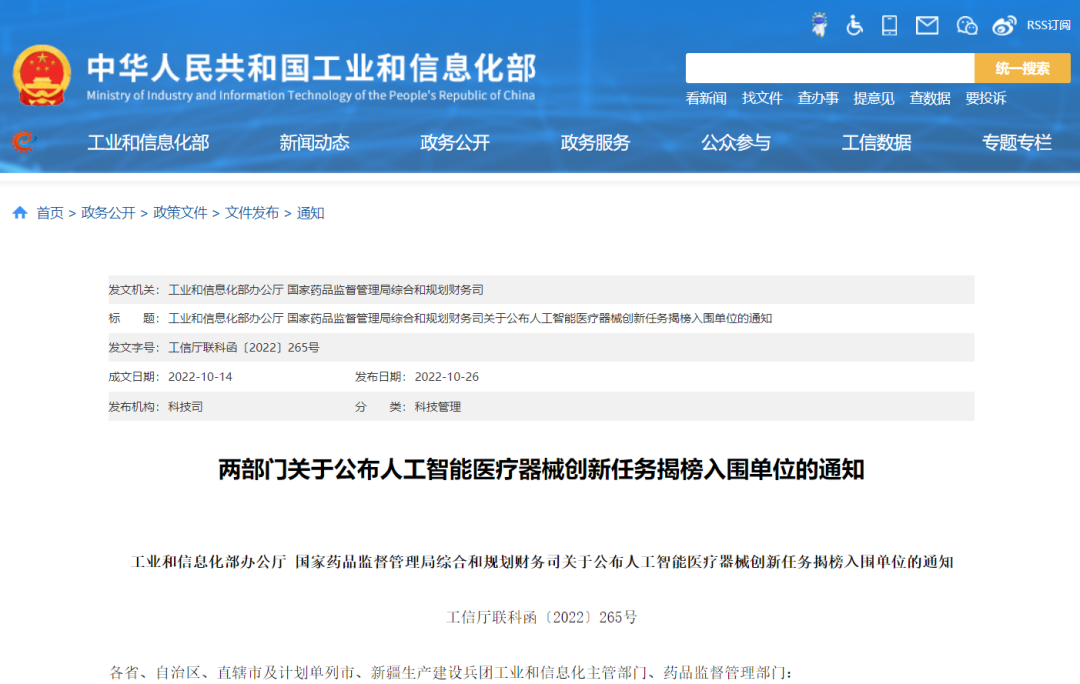Click the home icon in breadcrumb
The image size is (1080, 684).
tap(20, 213)
